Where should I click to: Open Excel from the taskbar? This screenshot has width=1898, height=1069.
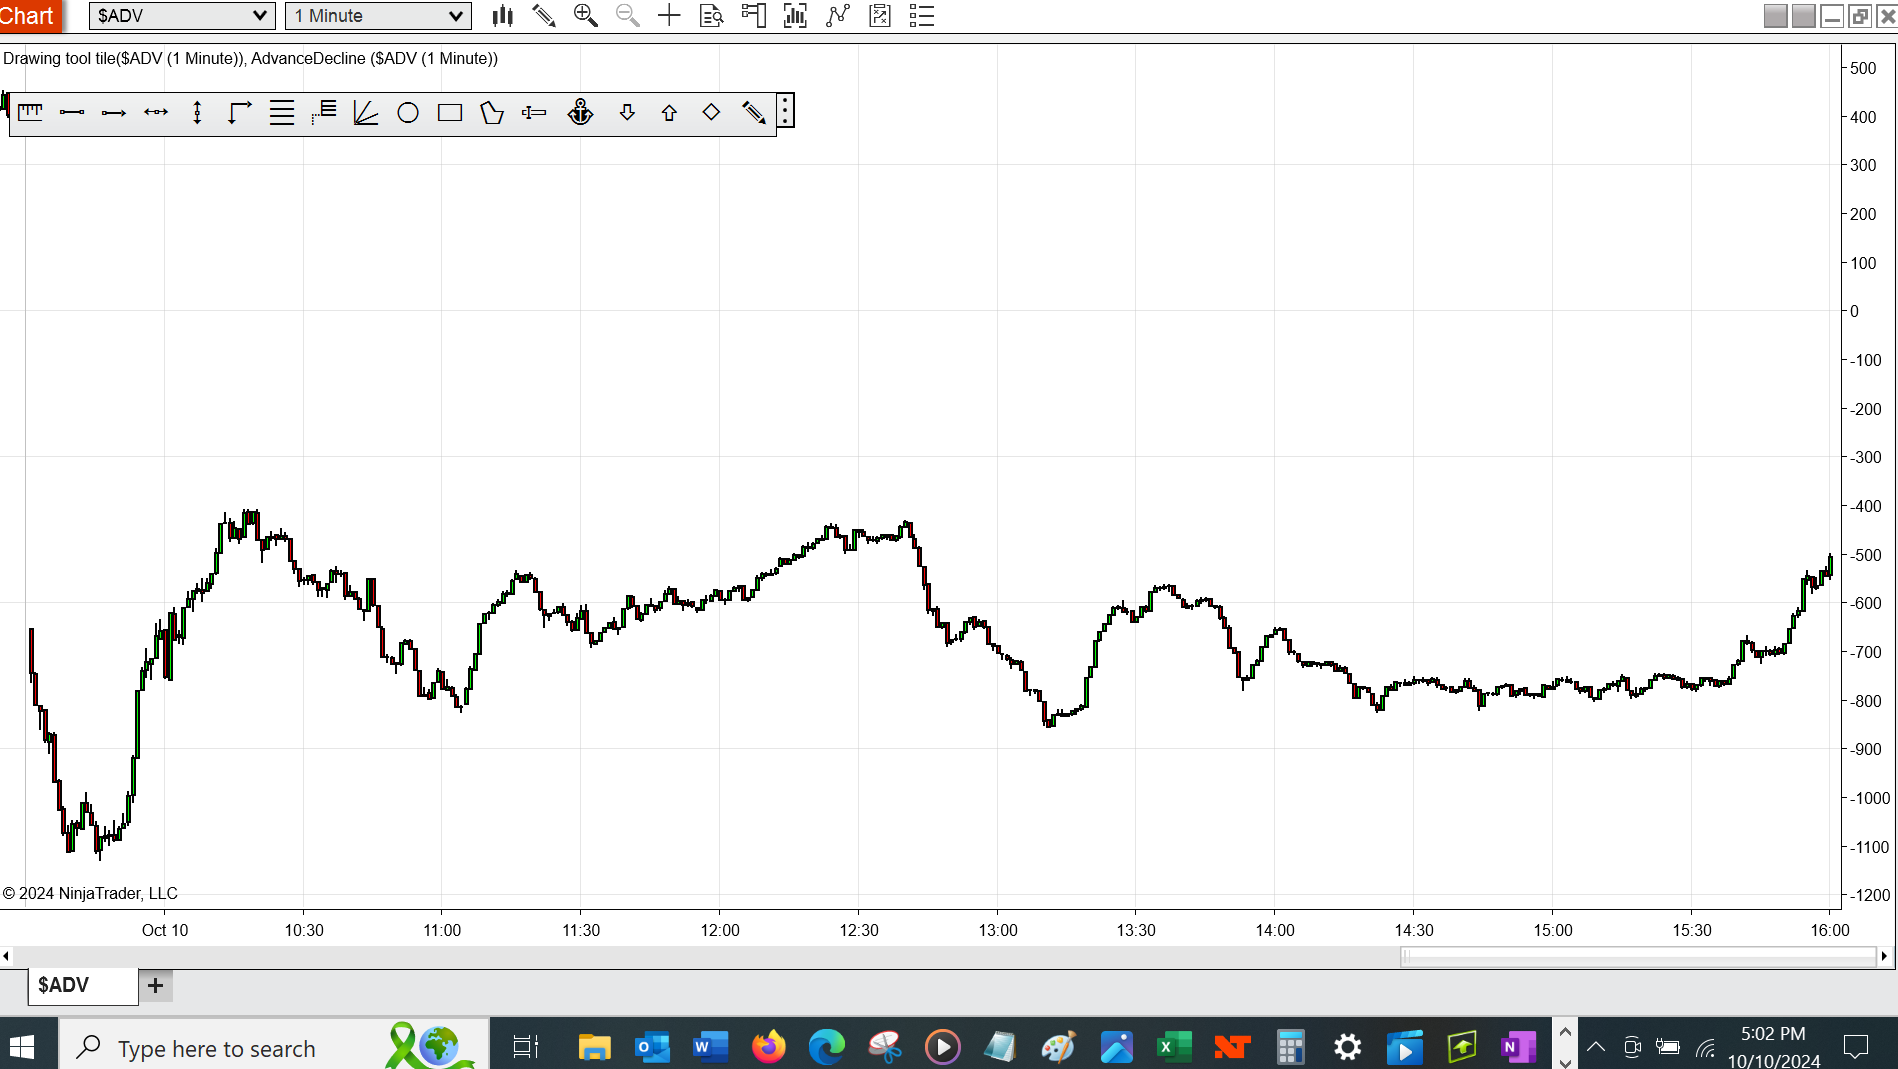[1174, 1047]
